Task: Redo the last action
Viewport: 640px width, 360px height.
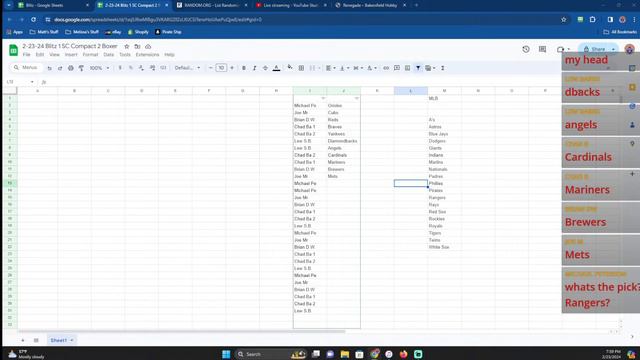Action: coord(60,68)
